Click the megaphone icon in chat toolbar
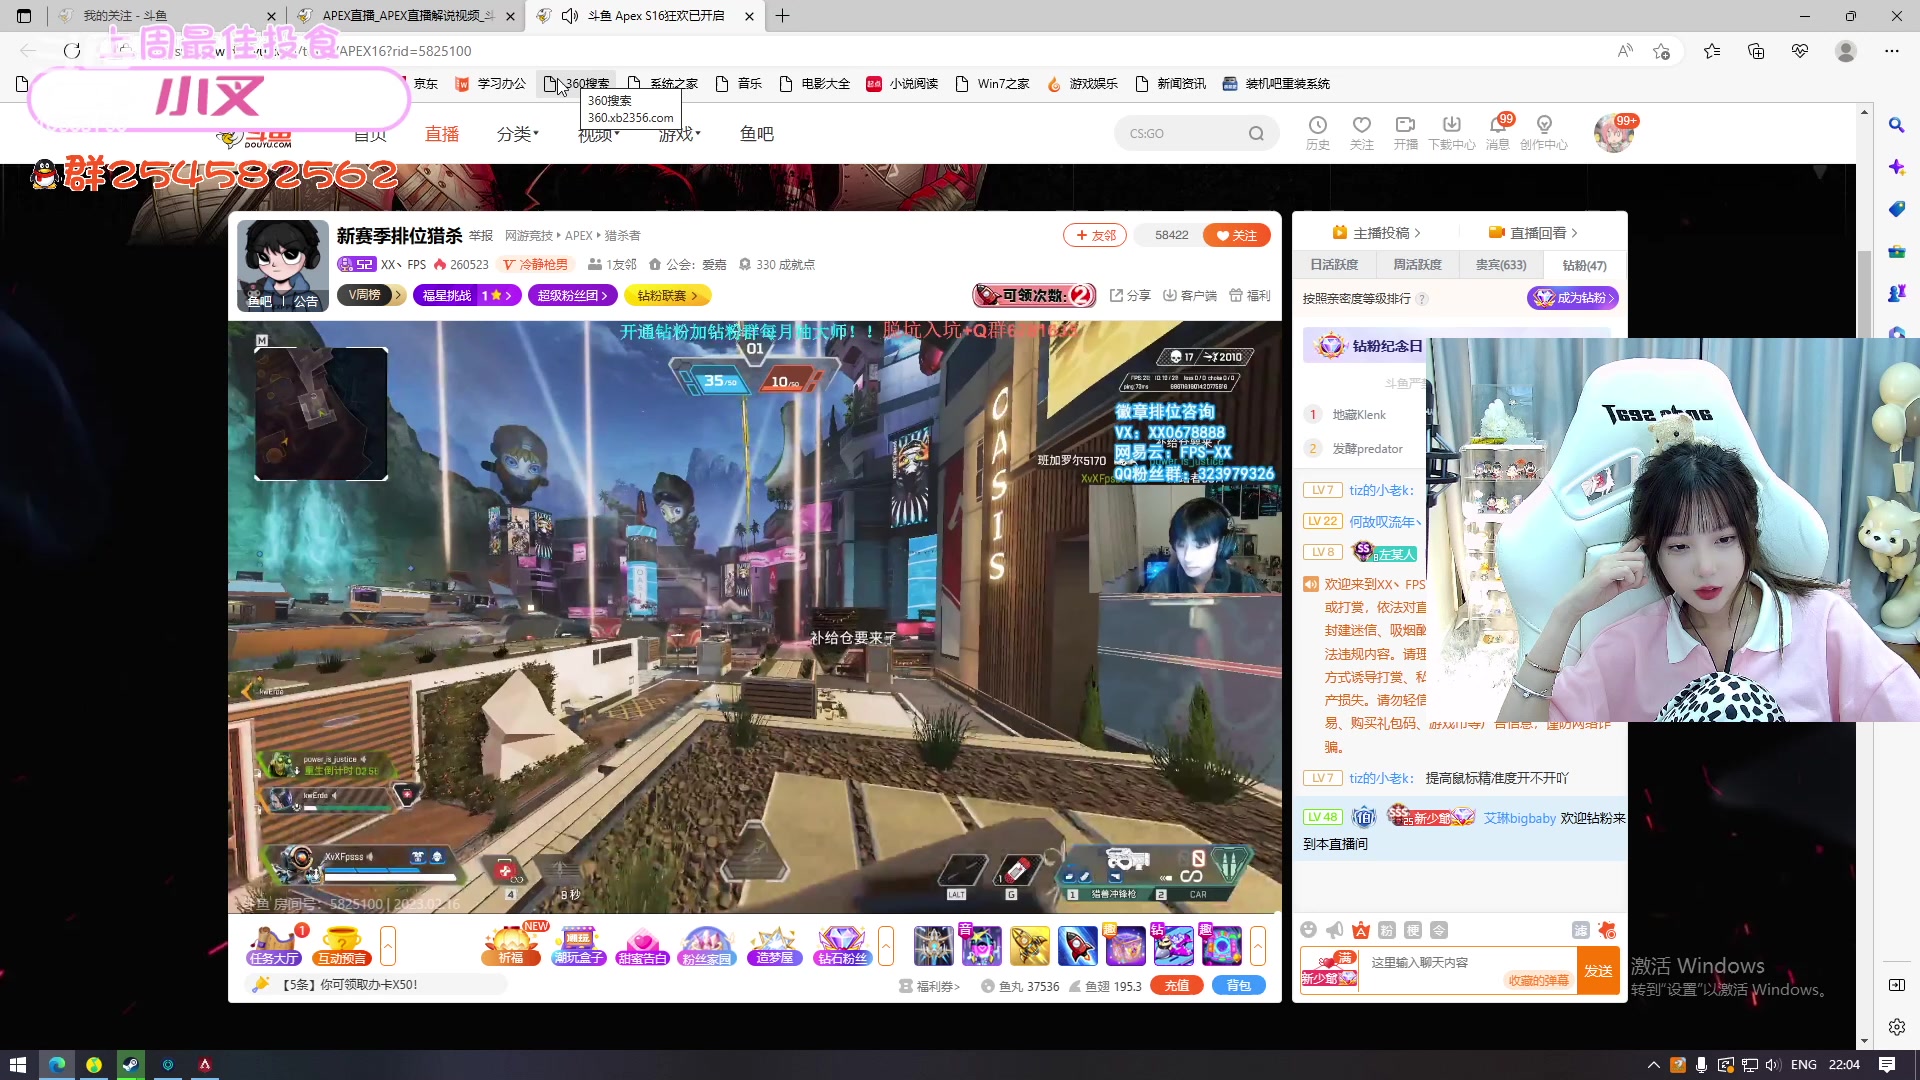 coord(1335,930)
